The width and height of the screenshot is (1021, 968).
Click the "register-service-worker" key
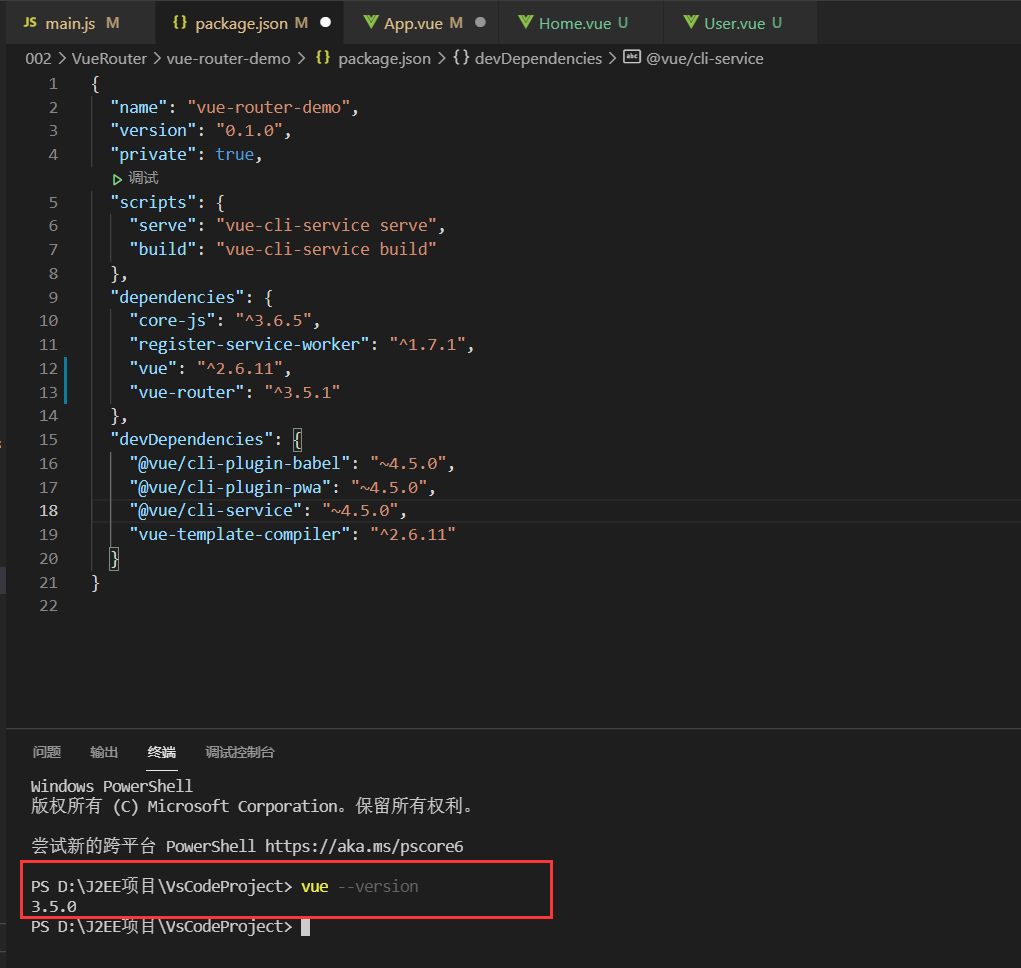(x=249, y=344)
